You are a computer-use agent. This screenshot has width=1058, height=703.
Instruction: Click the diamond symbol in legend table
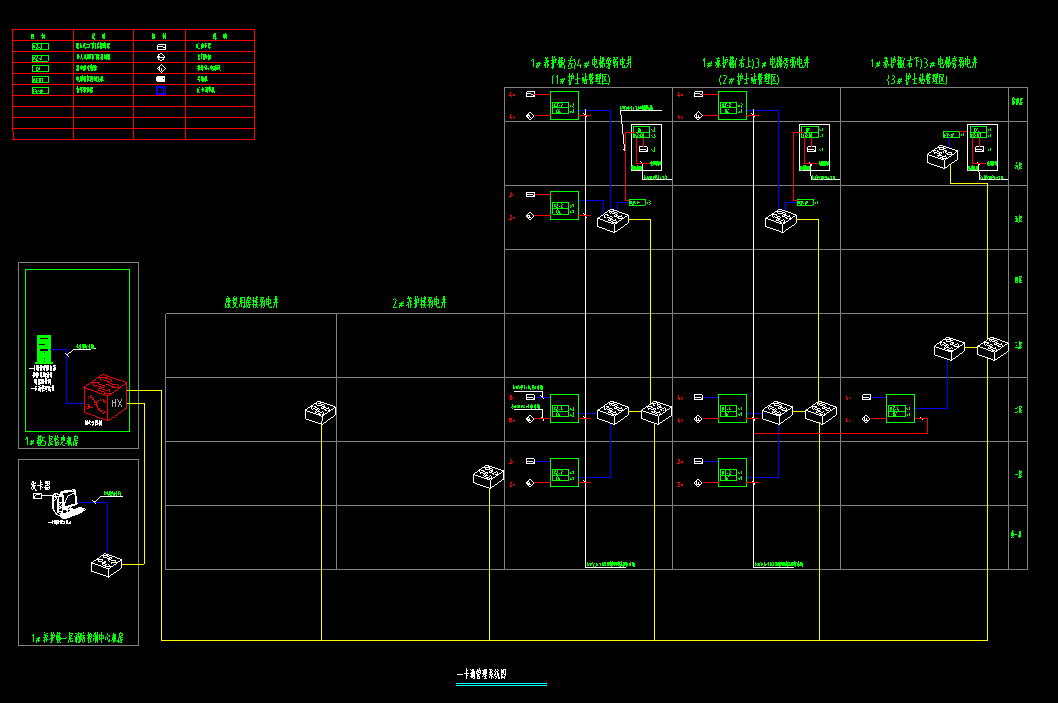click(x=160, y=68)
